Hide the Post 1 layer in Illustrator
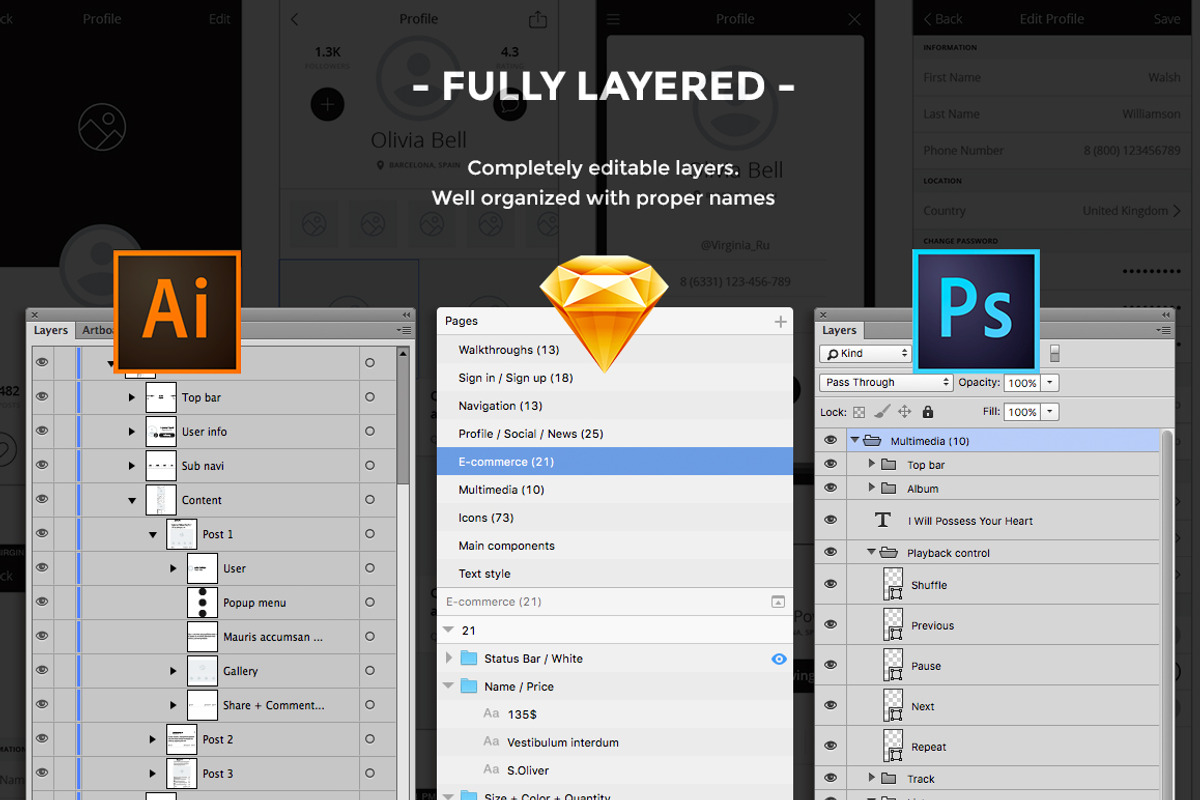This screenshot has width=1200, height=800. pos(42,533)
